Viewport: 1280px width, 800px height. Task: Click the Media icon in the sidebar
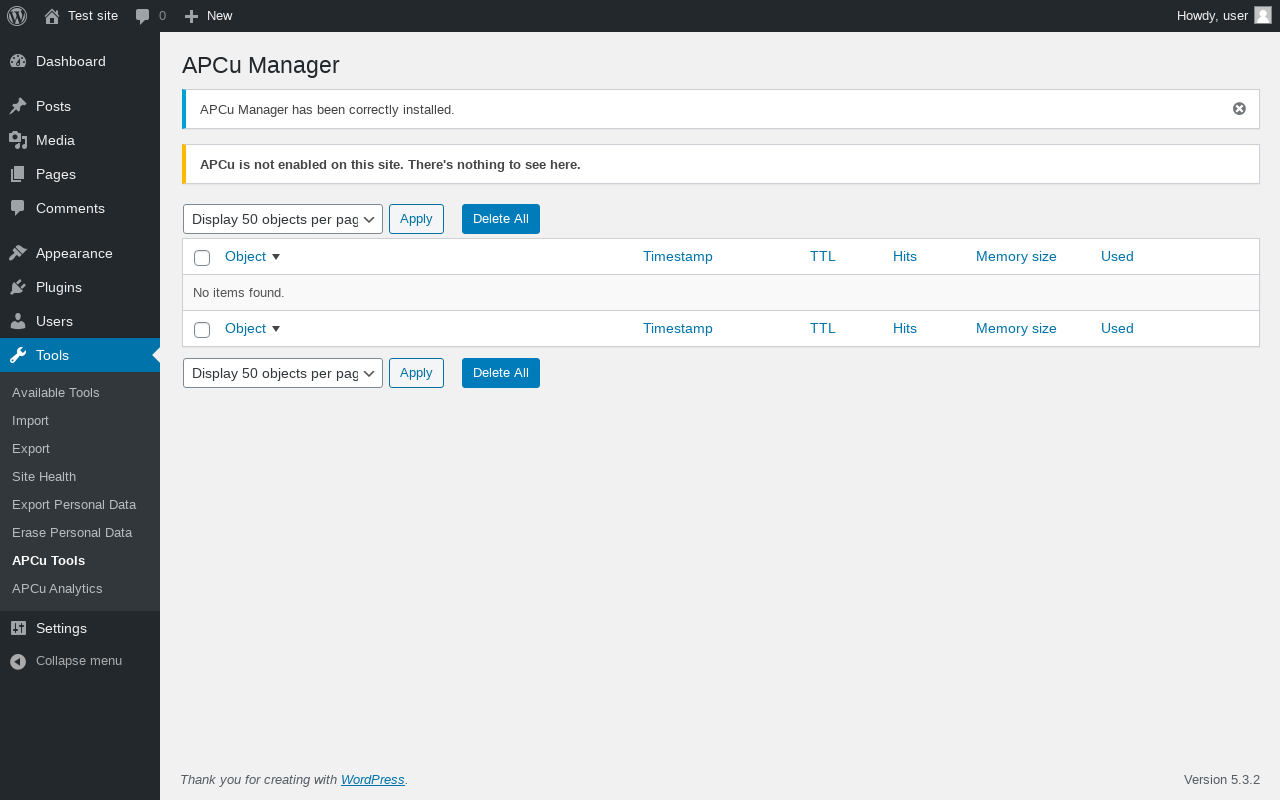click(x=18, y=140)
